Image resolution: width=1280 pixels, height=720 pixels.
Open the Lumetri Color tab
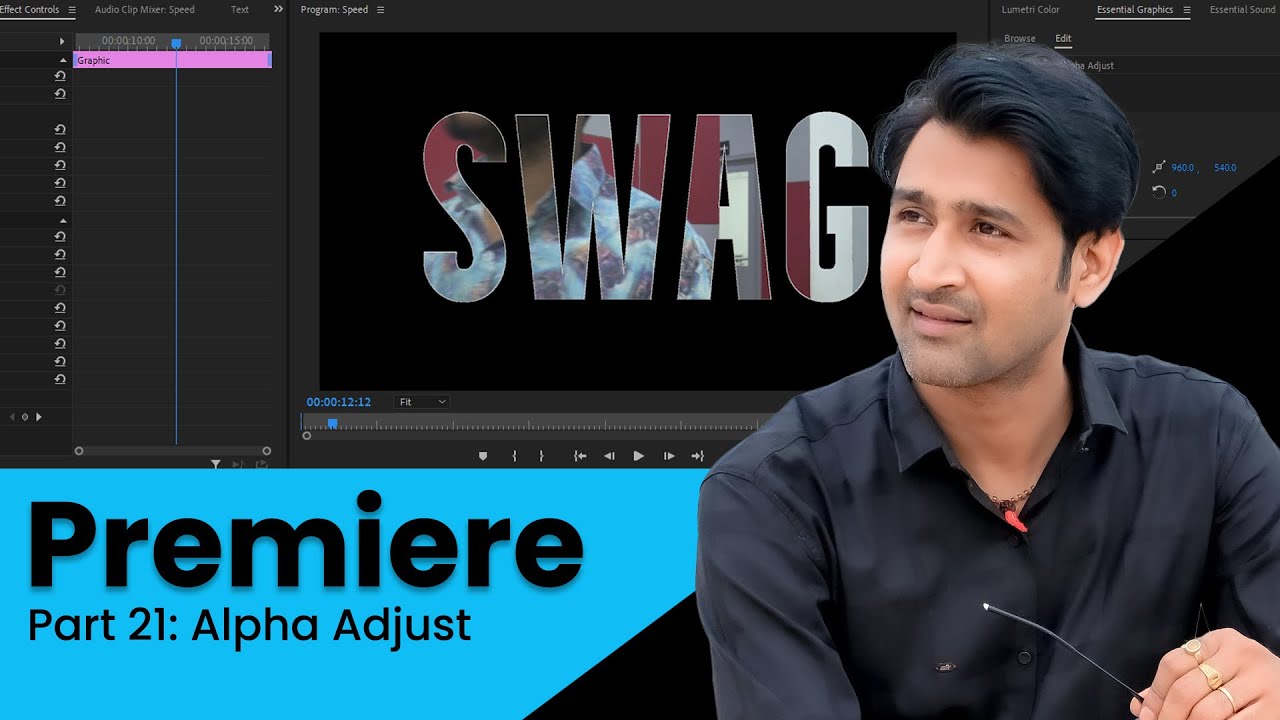tap(1030, 10)
